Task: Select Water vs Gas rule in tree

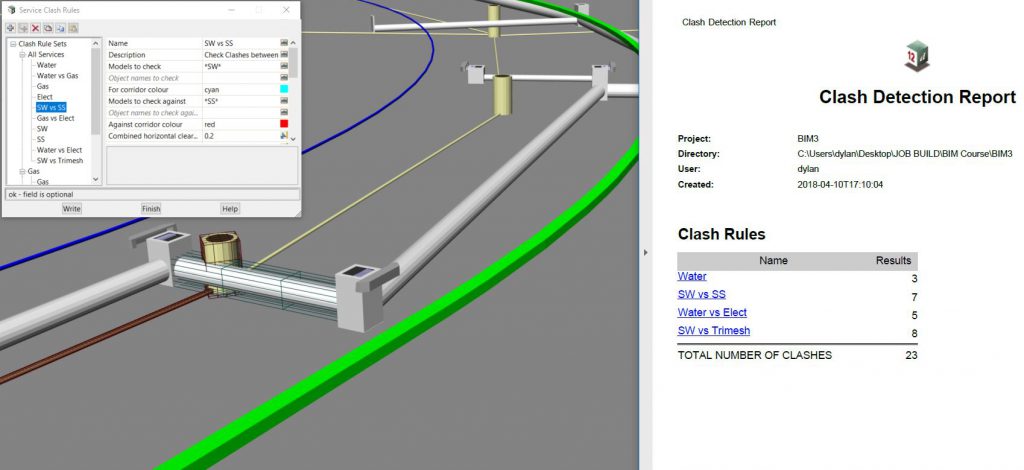Action: coord(57,76)
